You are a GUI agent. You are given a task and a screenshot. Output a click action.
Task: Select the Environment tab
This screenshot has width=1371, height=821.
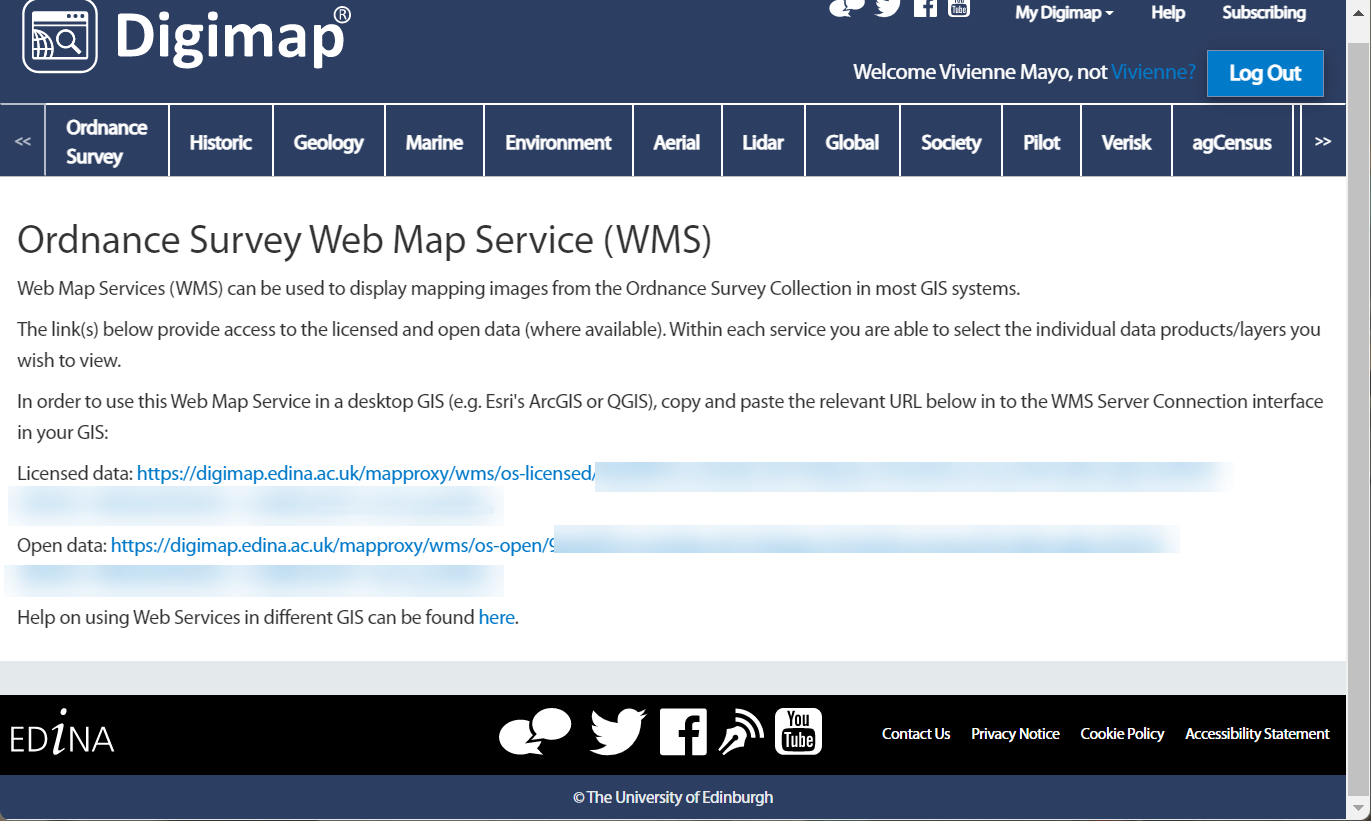[x=558, y=141]
